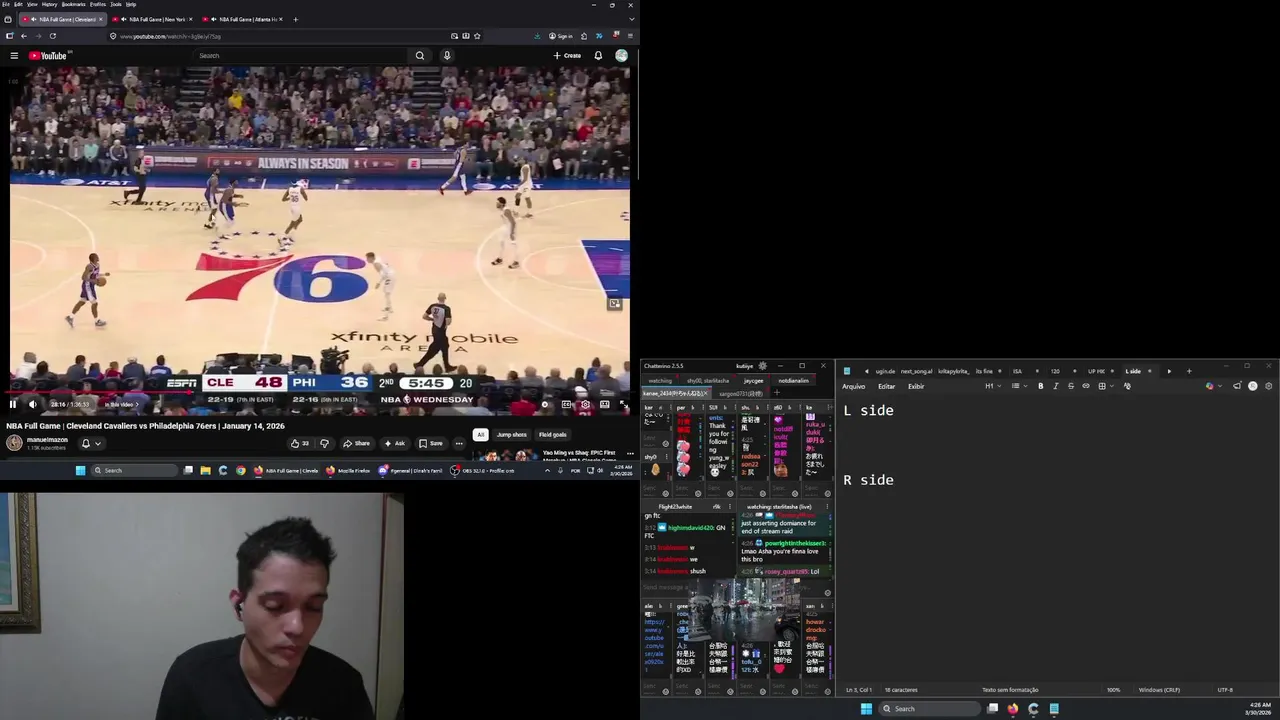Toggle autoplay switch on the player
Viewport: 1280px width, 720px height.
pos(546,404)
